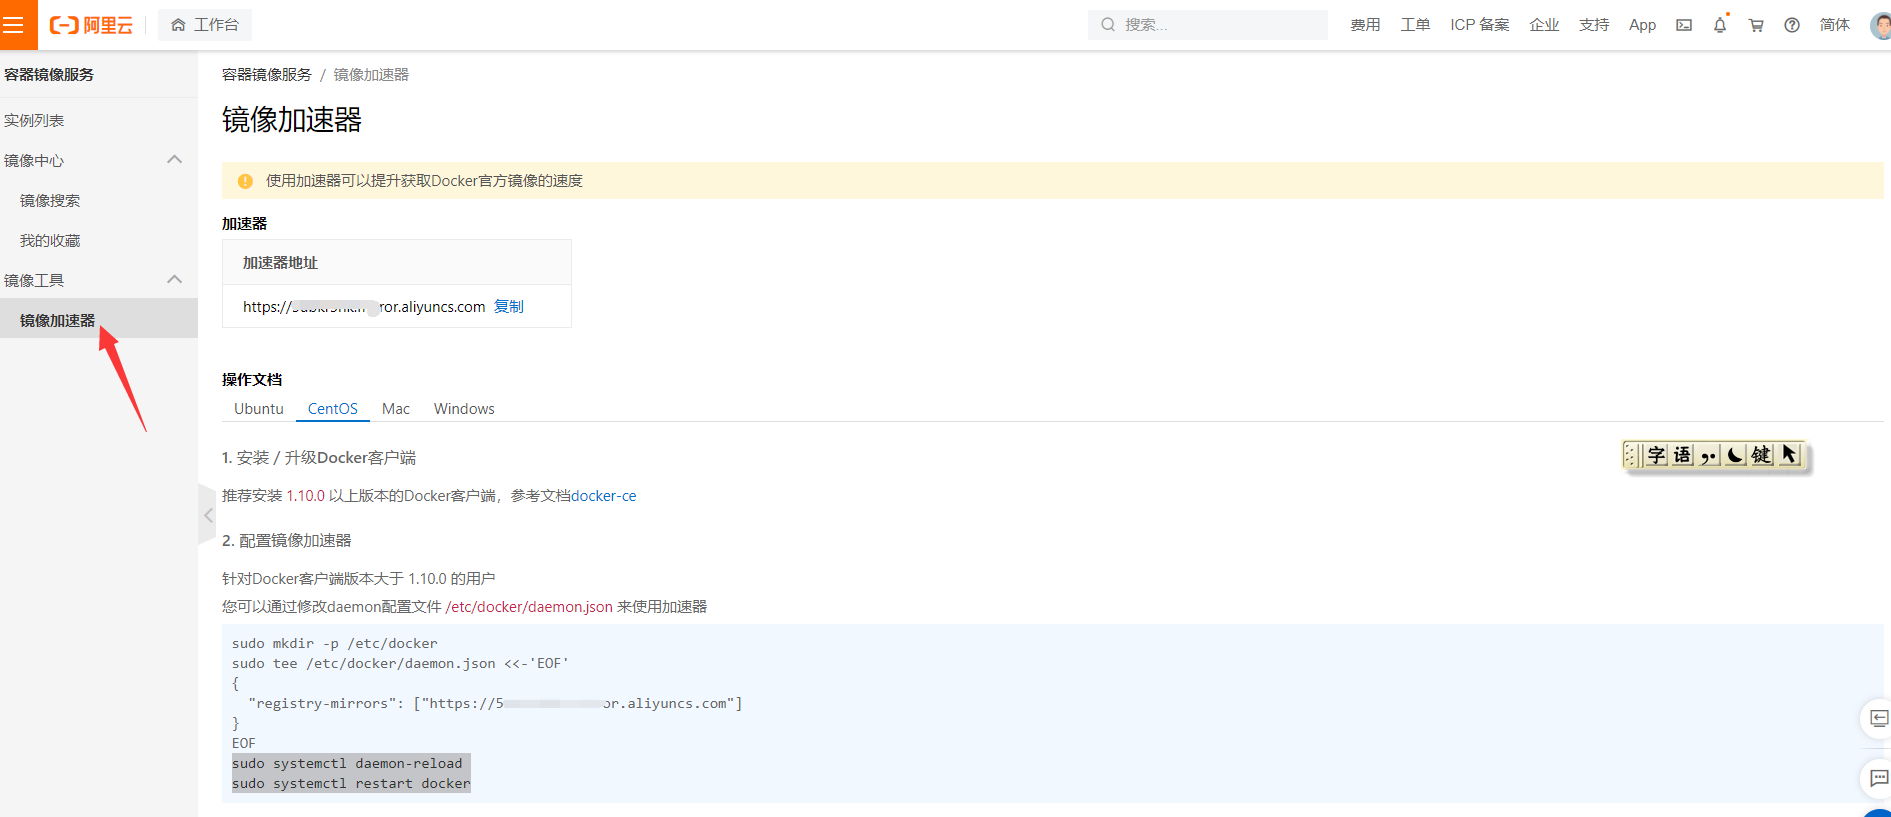Click the 容器镜像服务 sidebar title
1891x817 pixels.
(x=49, y=74)
